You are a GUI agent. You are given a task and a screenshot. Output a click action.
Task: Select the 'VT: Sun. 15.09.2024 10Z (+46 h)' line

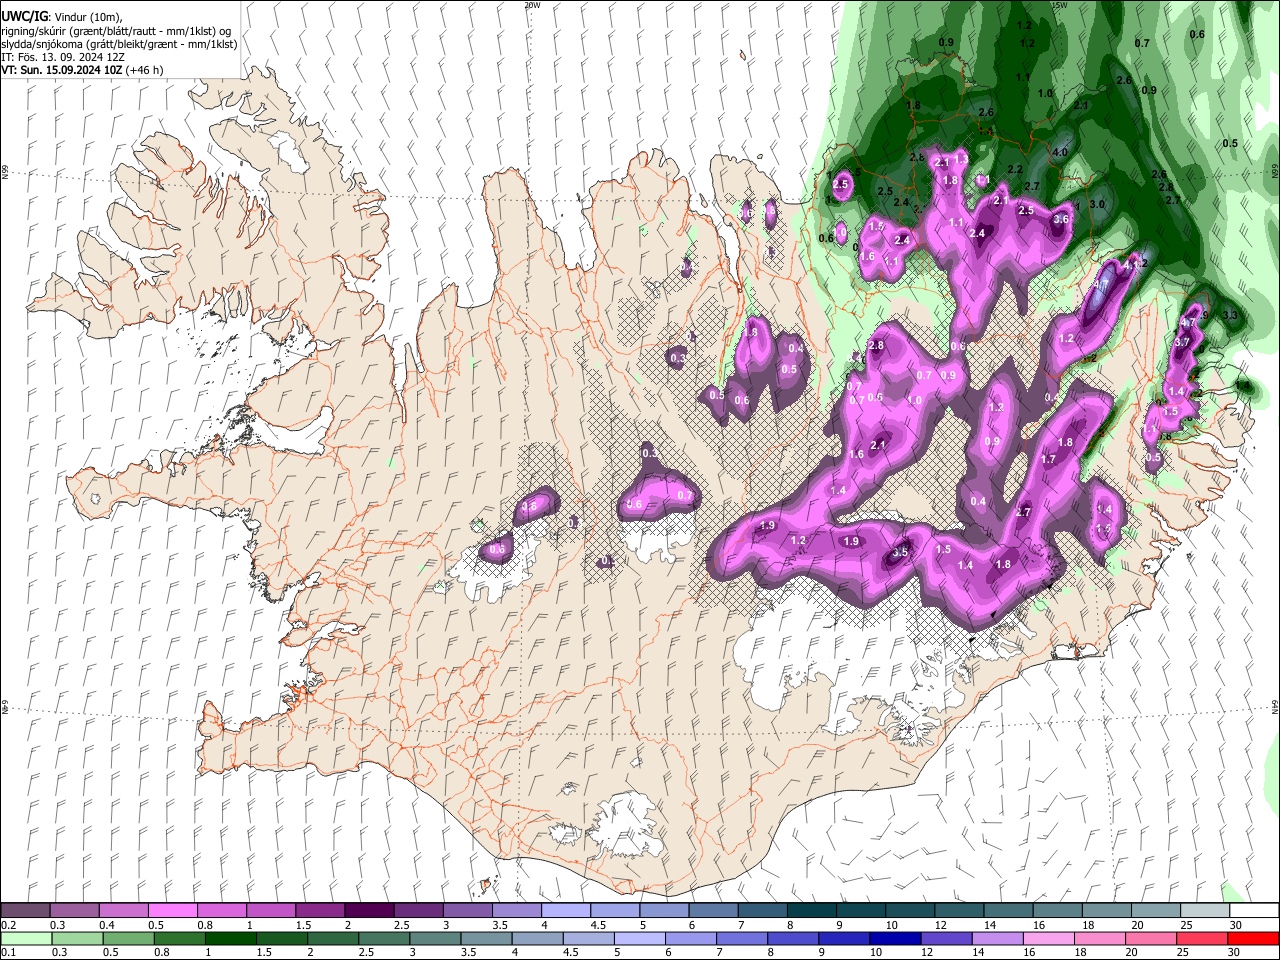82,70
